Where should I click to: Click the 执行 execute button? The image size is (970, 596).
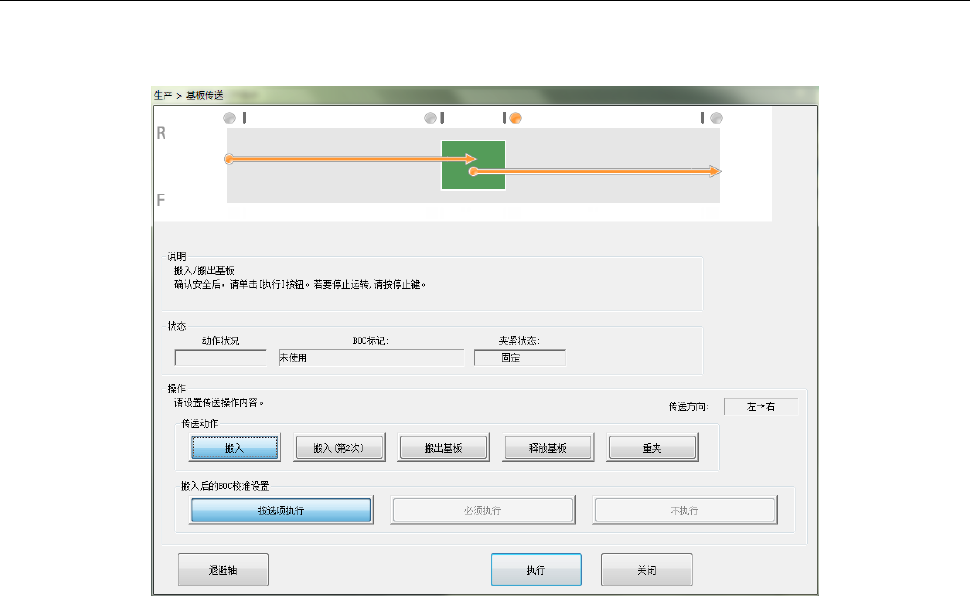point(536,569)
